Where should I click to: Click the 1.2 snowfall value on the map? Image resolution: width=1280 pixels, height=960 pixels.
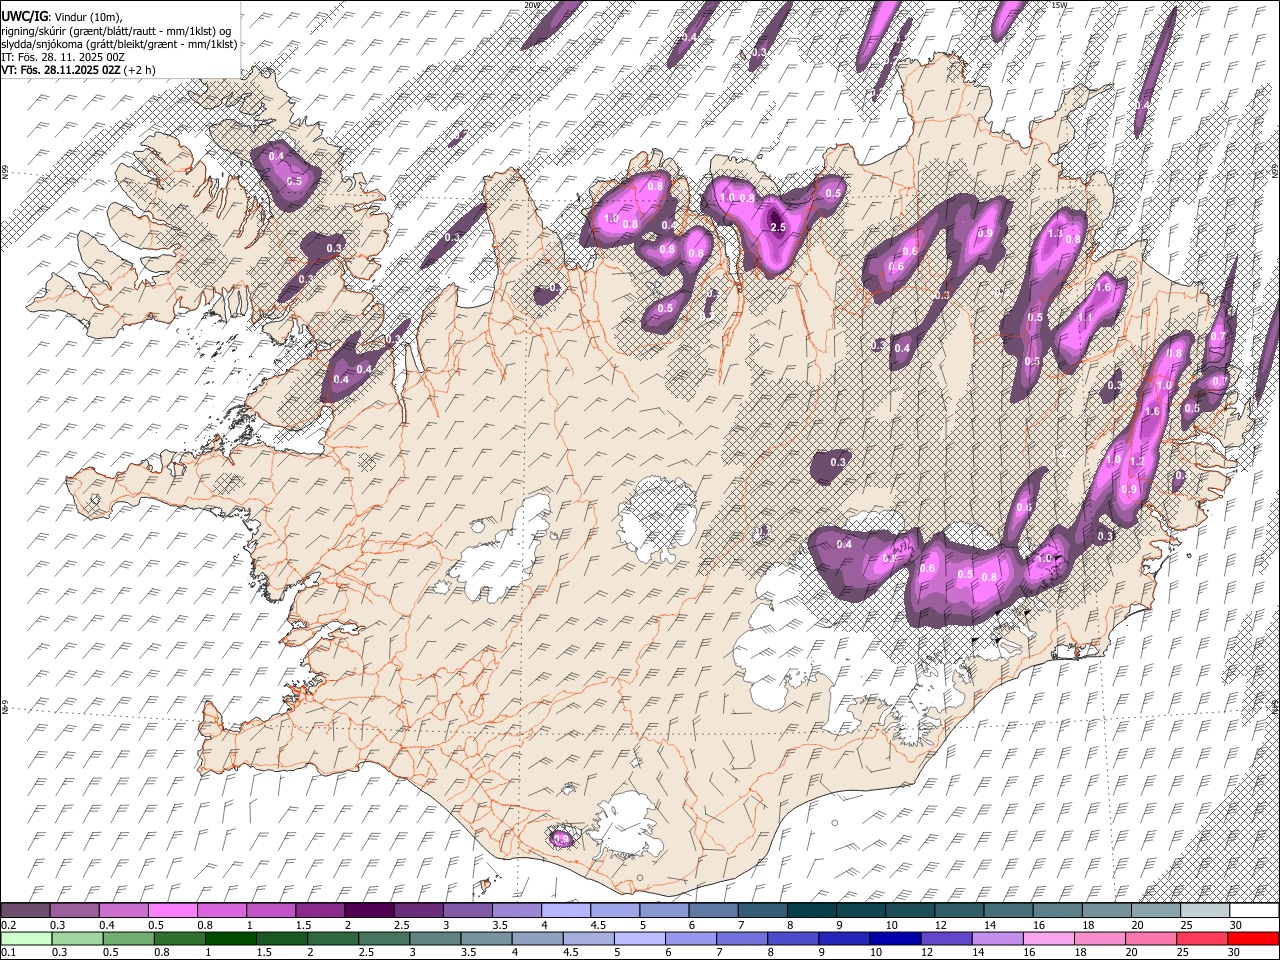(1136, 462)
